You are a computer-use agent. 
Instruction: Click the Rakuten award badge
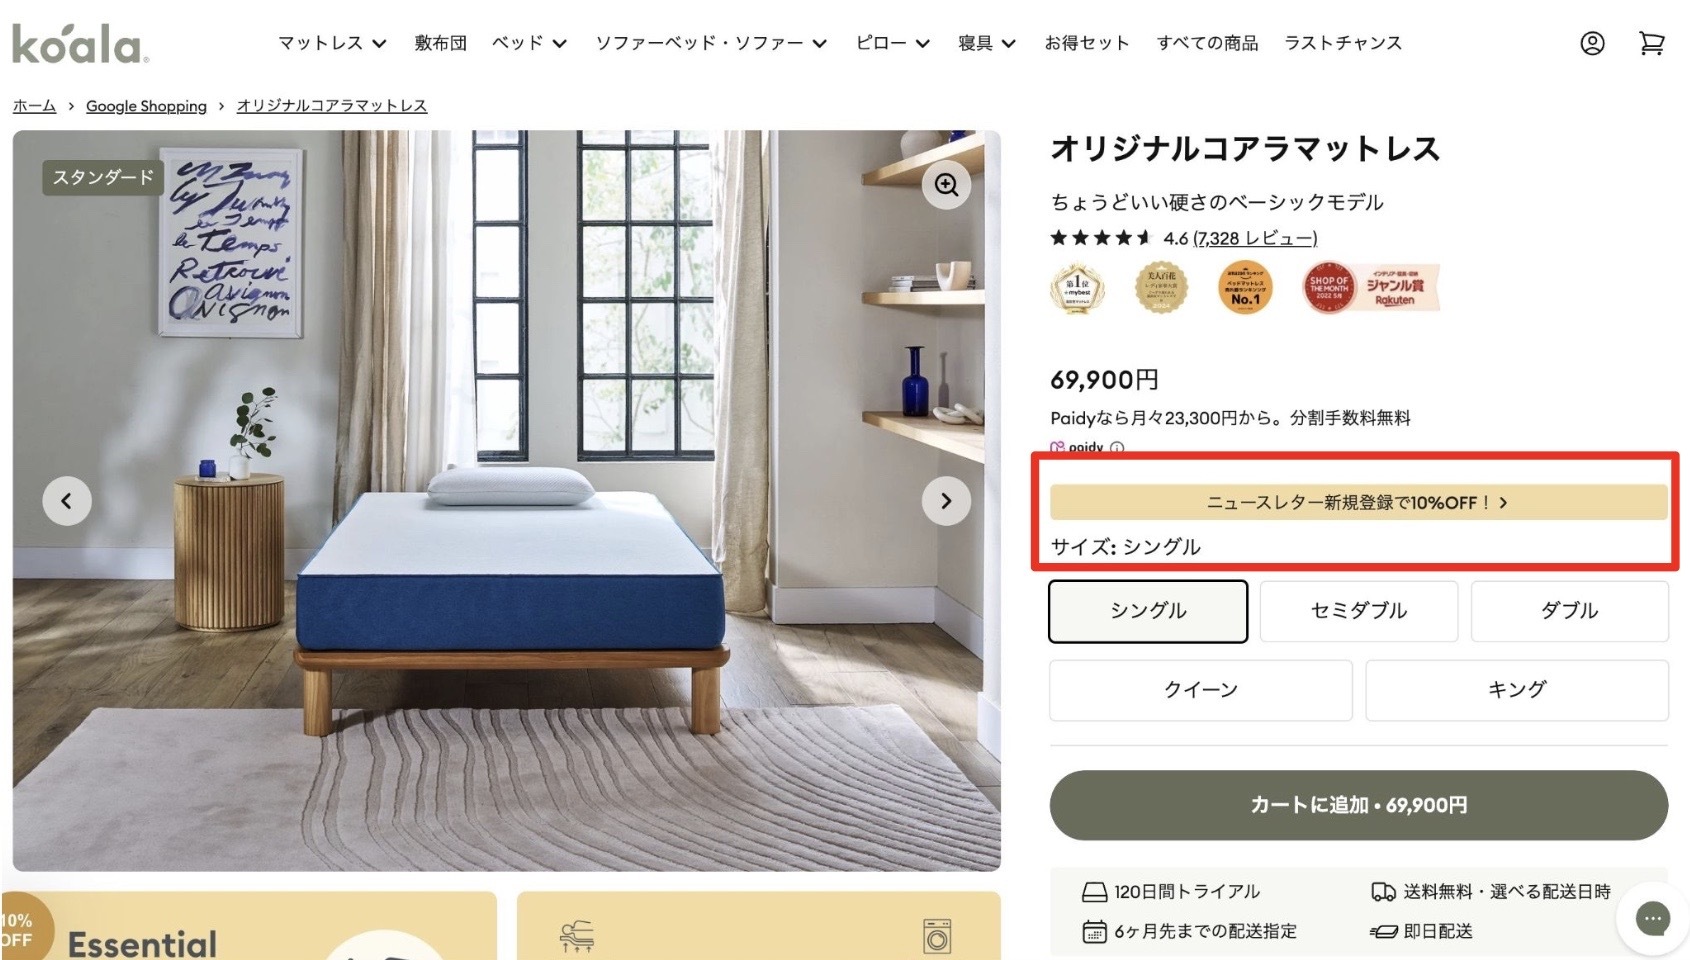(x=1371, y=288)
